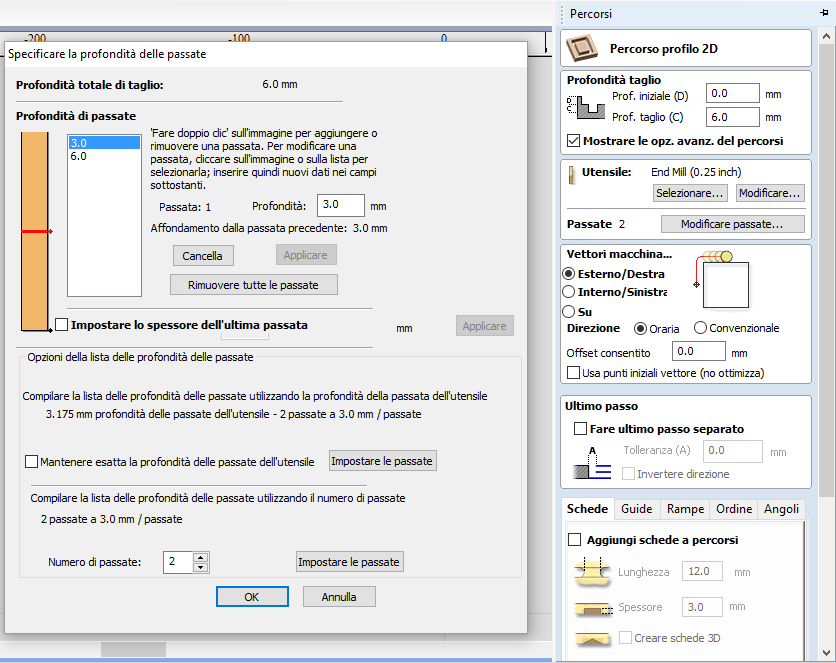The width and height of the screenshot is (836, 663).
Task: Click the Percorsi panel scroll down arrow
Action: click(x=826, y=652)
